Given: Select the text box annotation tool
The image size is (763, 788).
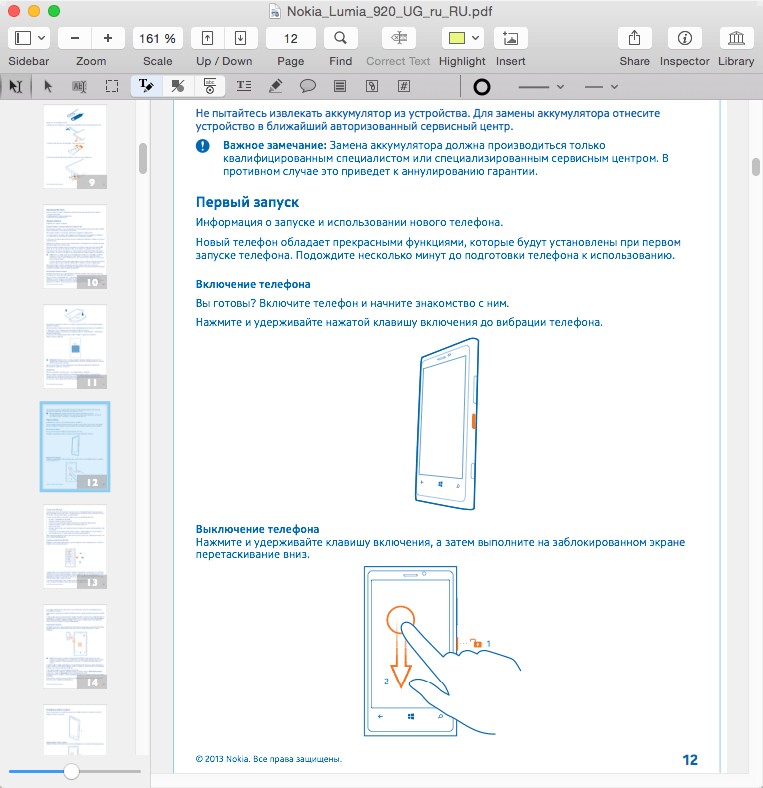Looking at the screenshot, I should (x=244, y=86).
